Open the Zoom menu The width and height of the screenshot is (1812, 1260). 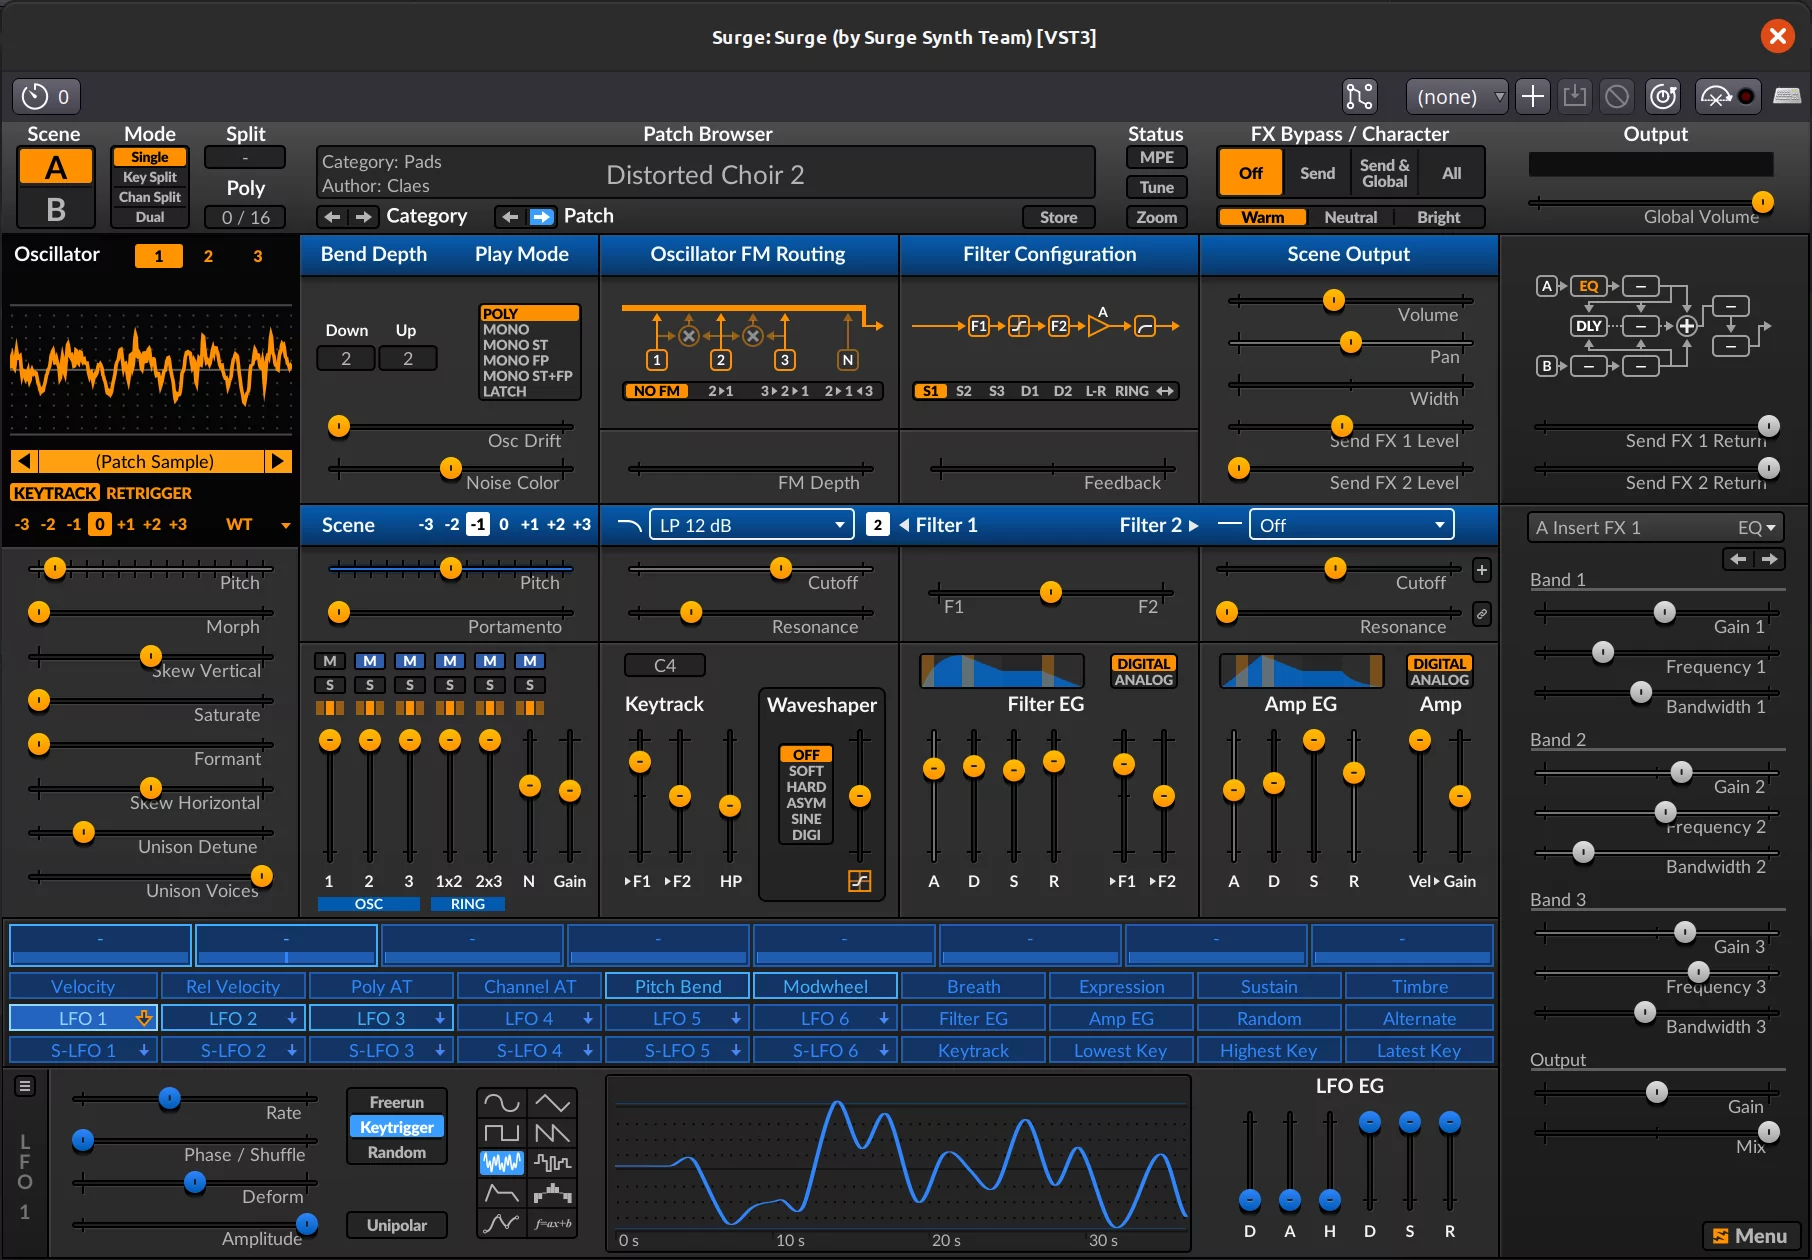[x=1157, y=217]
